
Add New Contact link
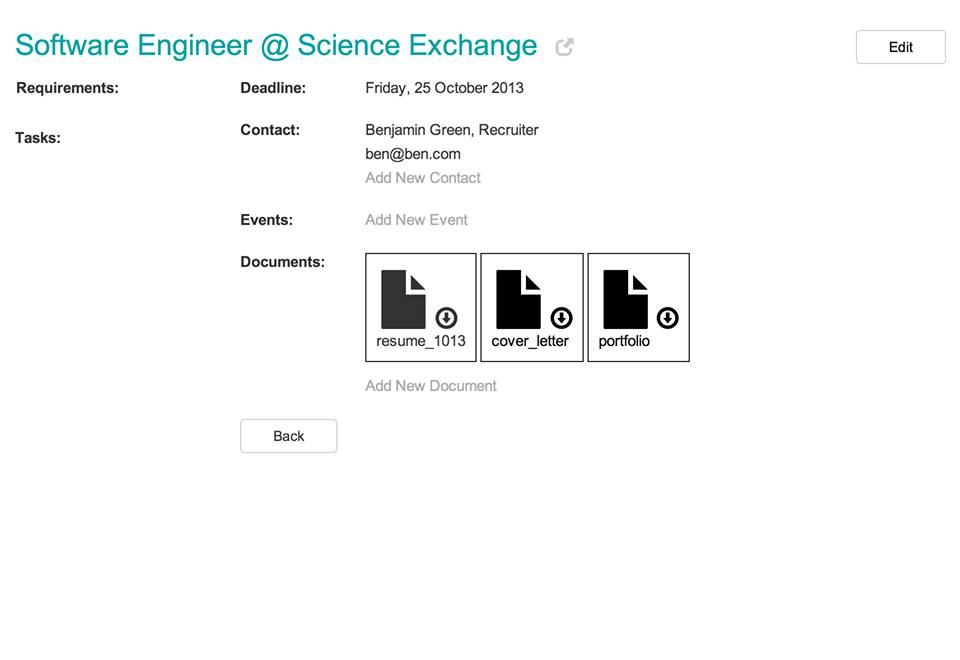point(423,178)
